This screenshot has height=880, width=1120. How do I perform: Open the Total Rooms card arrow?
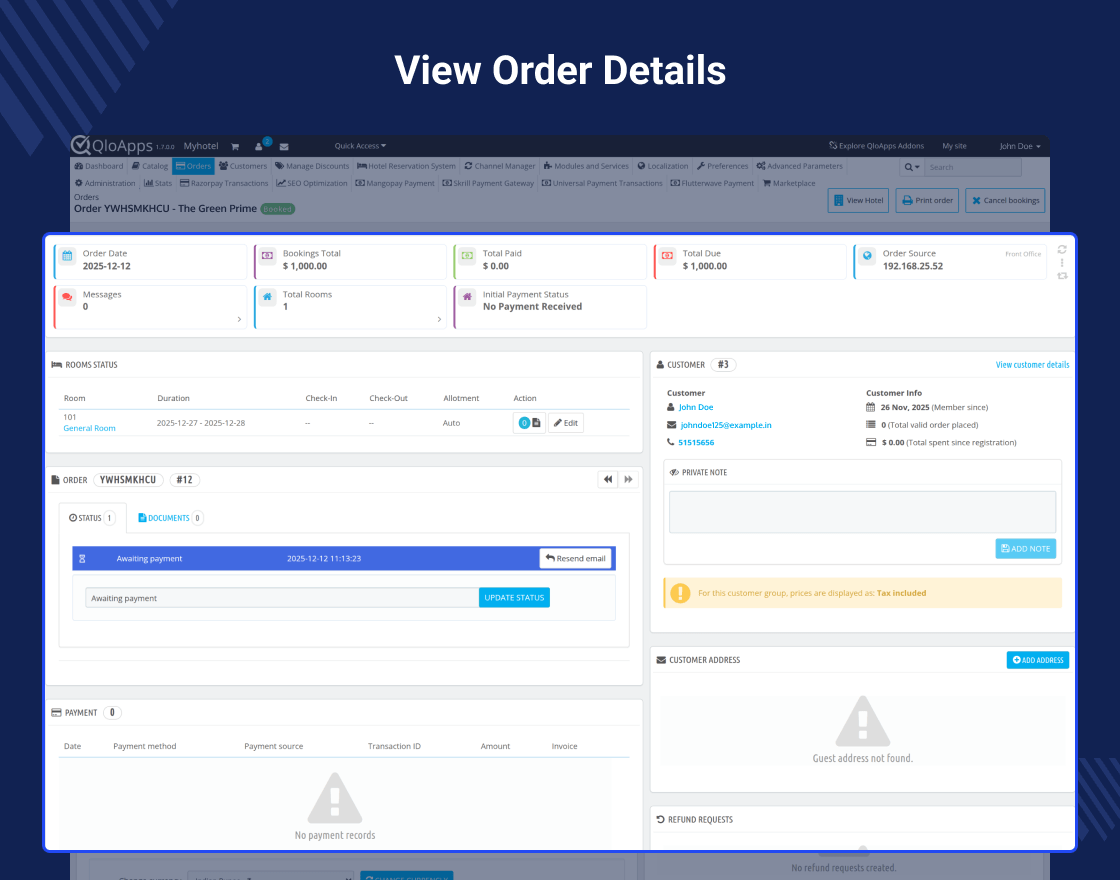[x=439, y=319]
